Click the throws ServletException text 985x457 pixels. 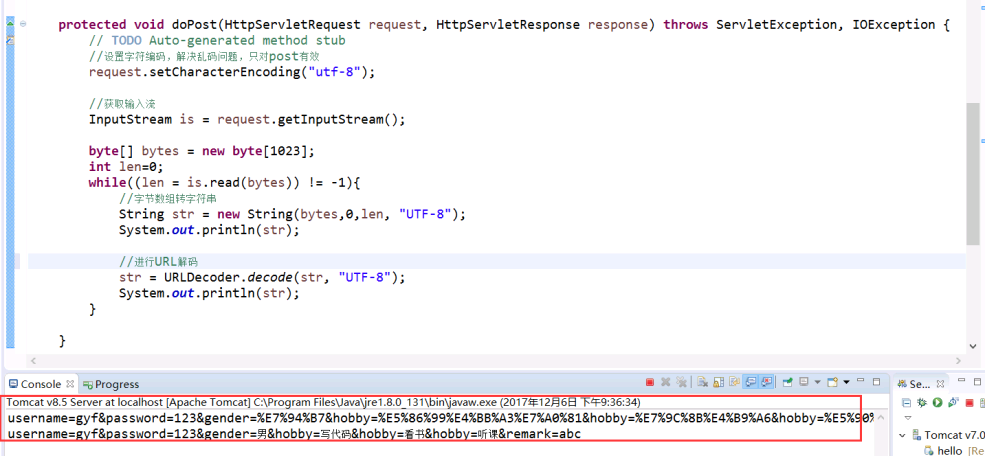(751, 25)
